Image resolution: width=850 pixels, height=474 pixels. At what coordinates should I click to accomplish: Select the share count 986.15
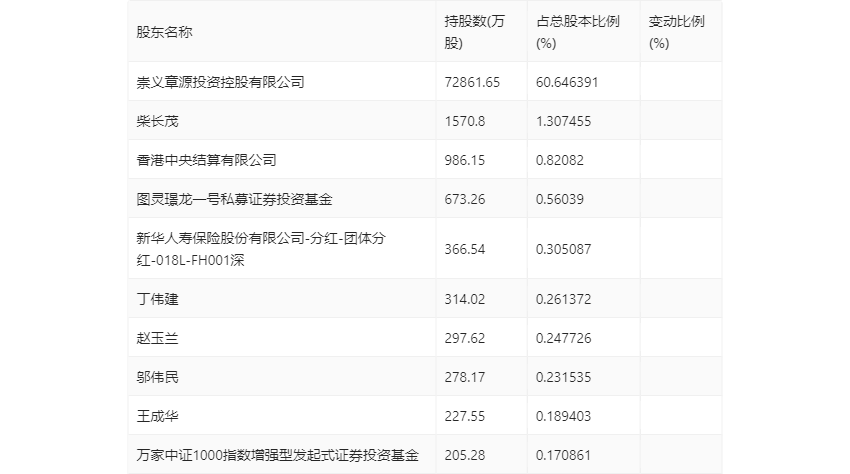pyautogui.click(x=465, y=160)
